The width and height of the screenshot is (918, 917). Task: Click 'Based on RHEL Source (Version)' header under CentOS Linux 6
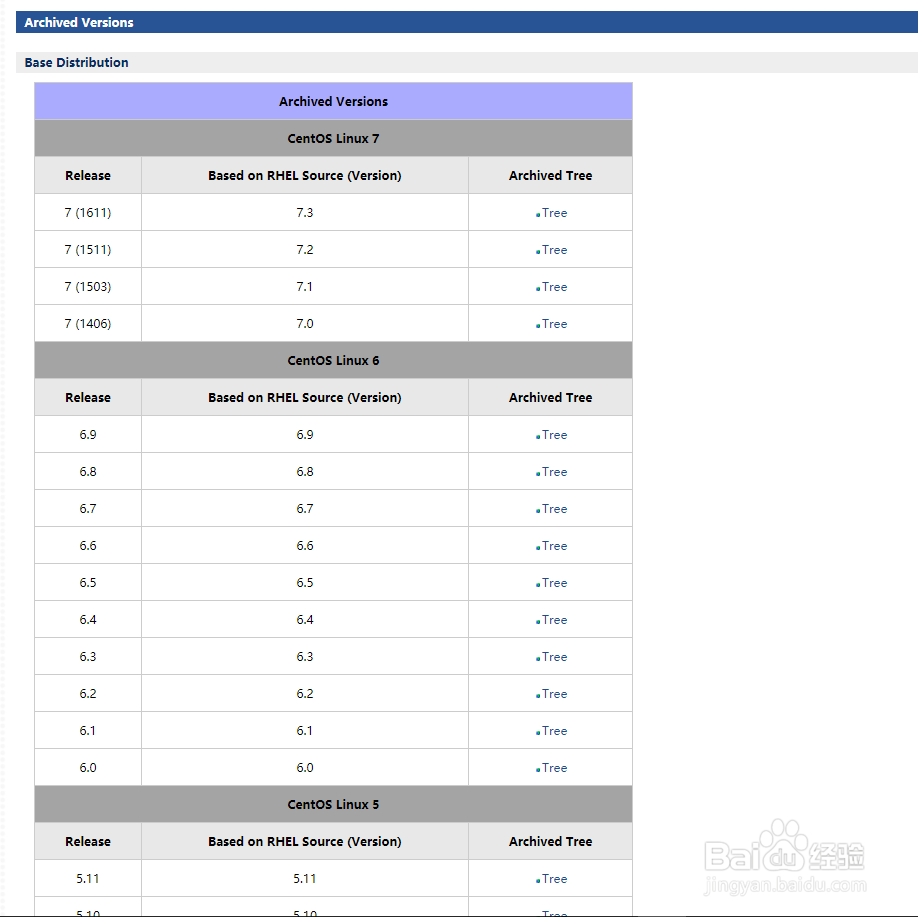point(304,397)
